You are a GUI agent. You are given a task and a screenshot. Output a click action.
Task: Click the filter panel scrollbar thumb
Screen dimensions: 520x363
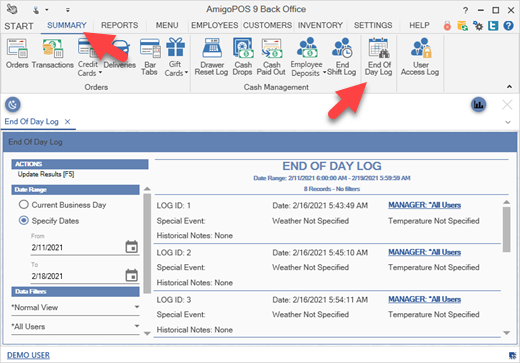pyautogui.click(x=147, y=243)
